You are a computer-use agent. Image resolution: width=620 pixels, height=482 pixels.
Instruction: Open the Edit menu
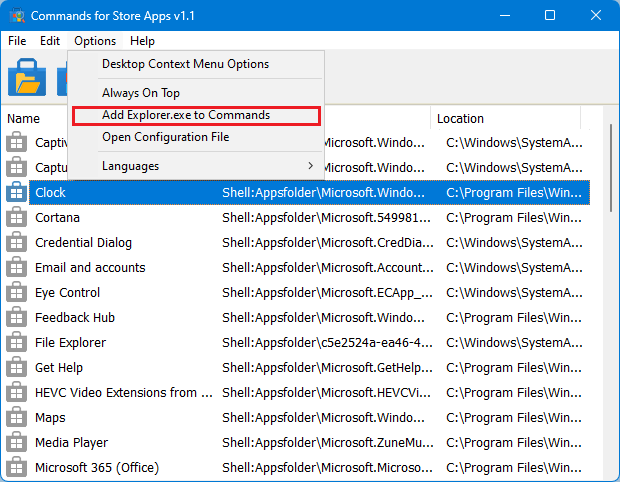[50, 41]
